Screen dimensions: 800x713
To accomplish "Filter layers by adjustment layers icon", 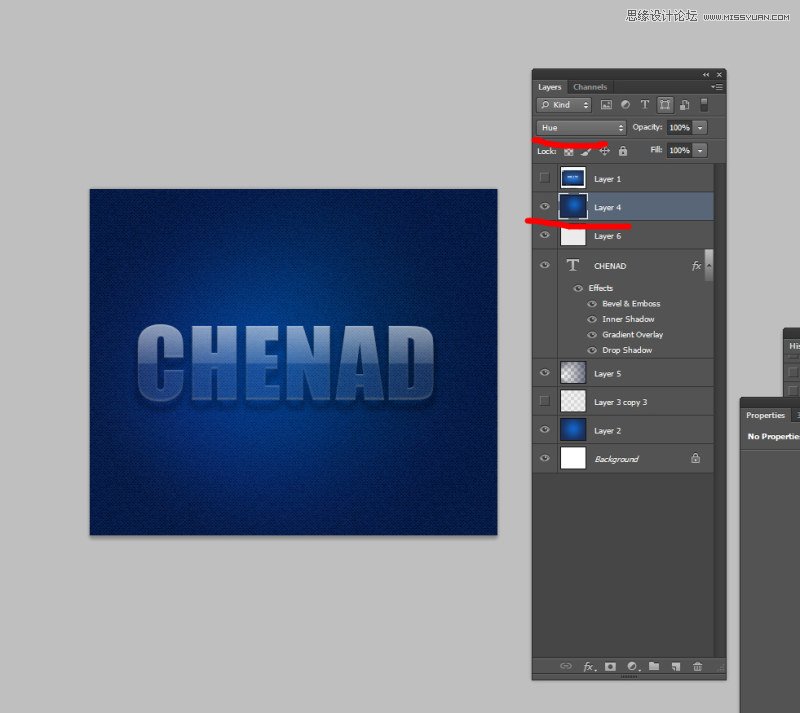I will click(625, 105).
